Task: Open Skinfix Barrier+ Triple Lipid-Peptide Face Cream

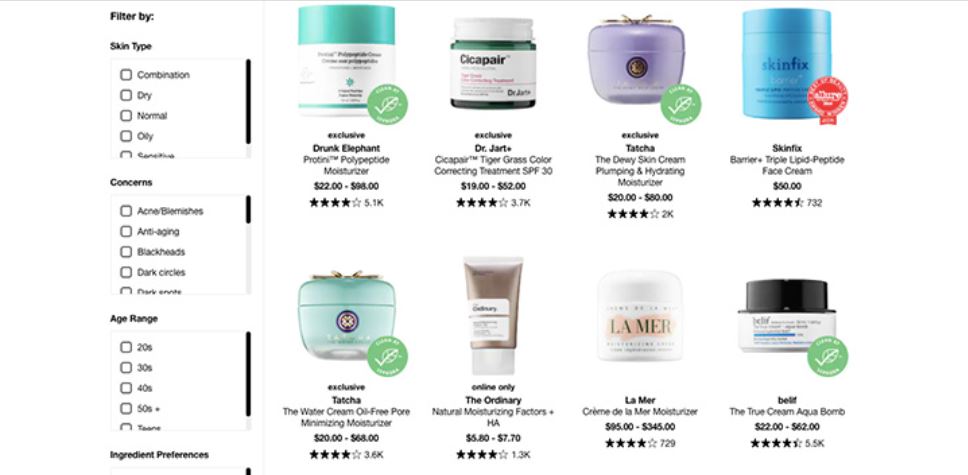Action: [786, 165]
